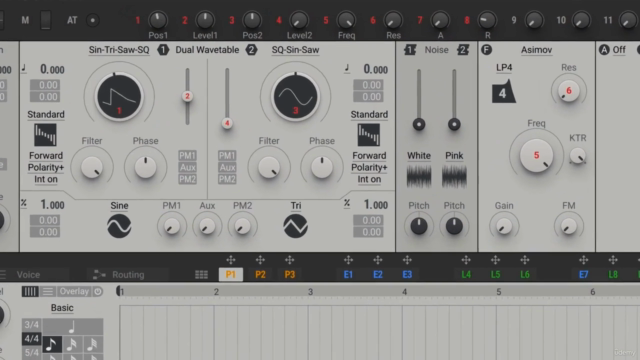Viewport: 640px width, 360px height.
Task: Toggle left PM2 modulation button
Action: (187, 179)
